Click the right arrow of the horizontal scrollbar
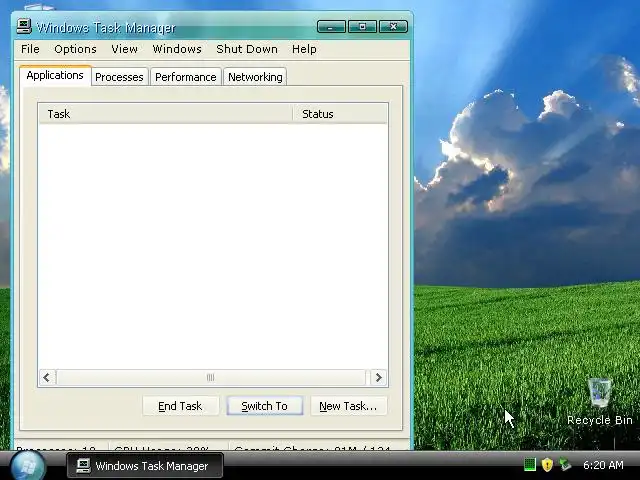This screenshot has width=640, height=480. [x=378, y=378]
